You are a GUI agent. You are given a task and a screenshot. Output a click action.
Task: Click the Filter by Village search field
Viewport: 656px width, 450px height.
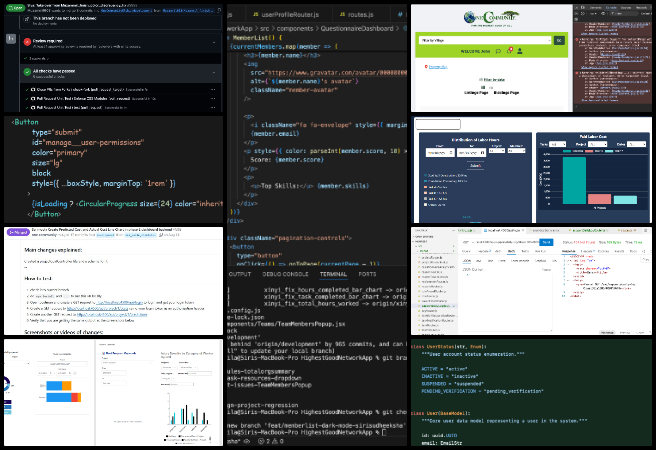(x=485, y=40)
